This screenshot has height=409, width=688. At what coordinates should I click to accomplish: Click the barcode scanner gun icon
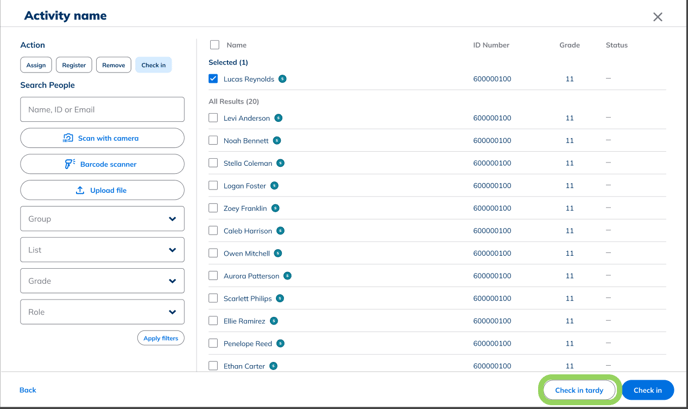click(70, 164)
